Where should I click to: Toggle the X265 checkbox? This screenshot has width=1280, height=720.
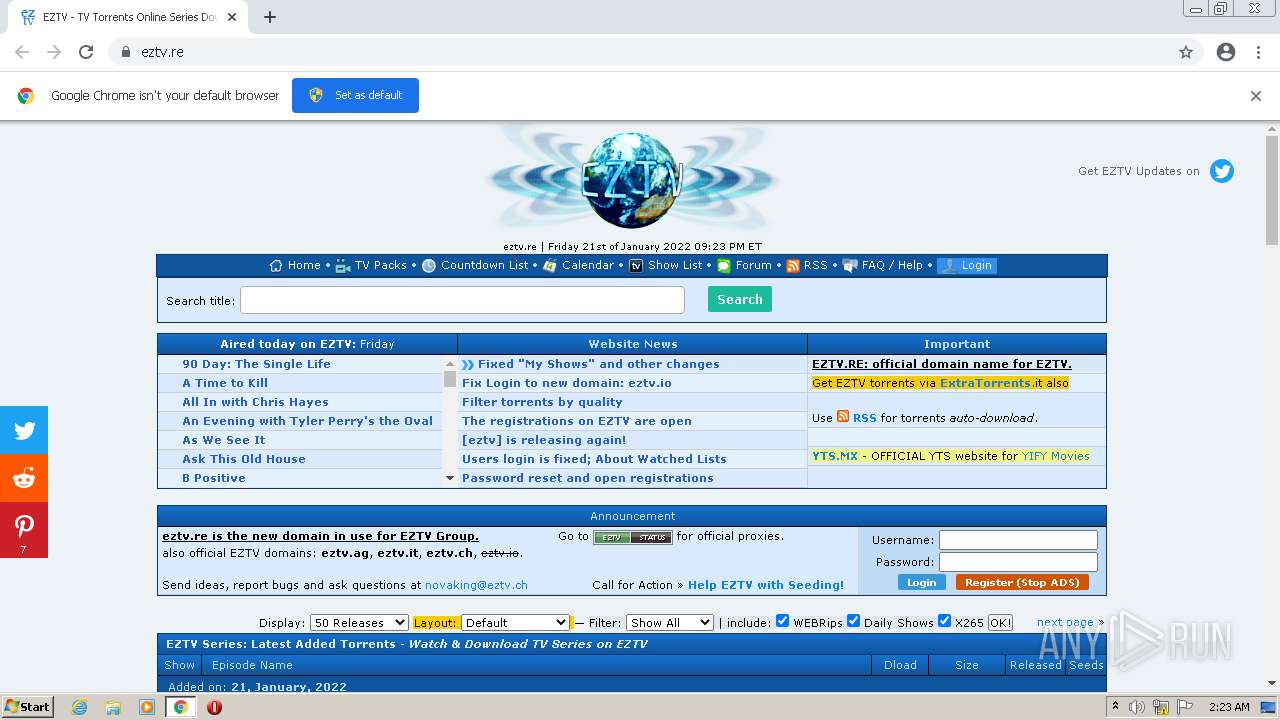944,621
